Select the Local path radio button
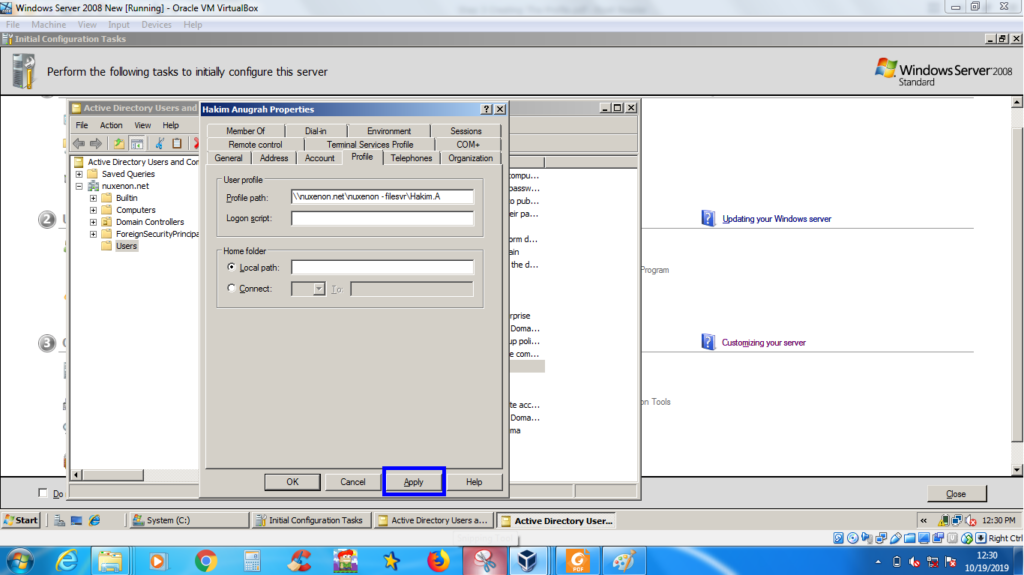The height and width of the screenshot is (575, 1024). [231, 267]
